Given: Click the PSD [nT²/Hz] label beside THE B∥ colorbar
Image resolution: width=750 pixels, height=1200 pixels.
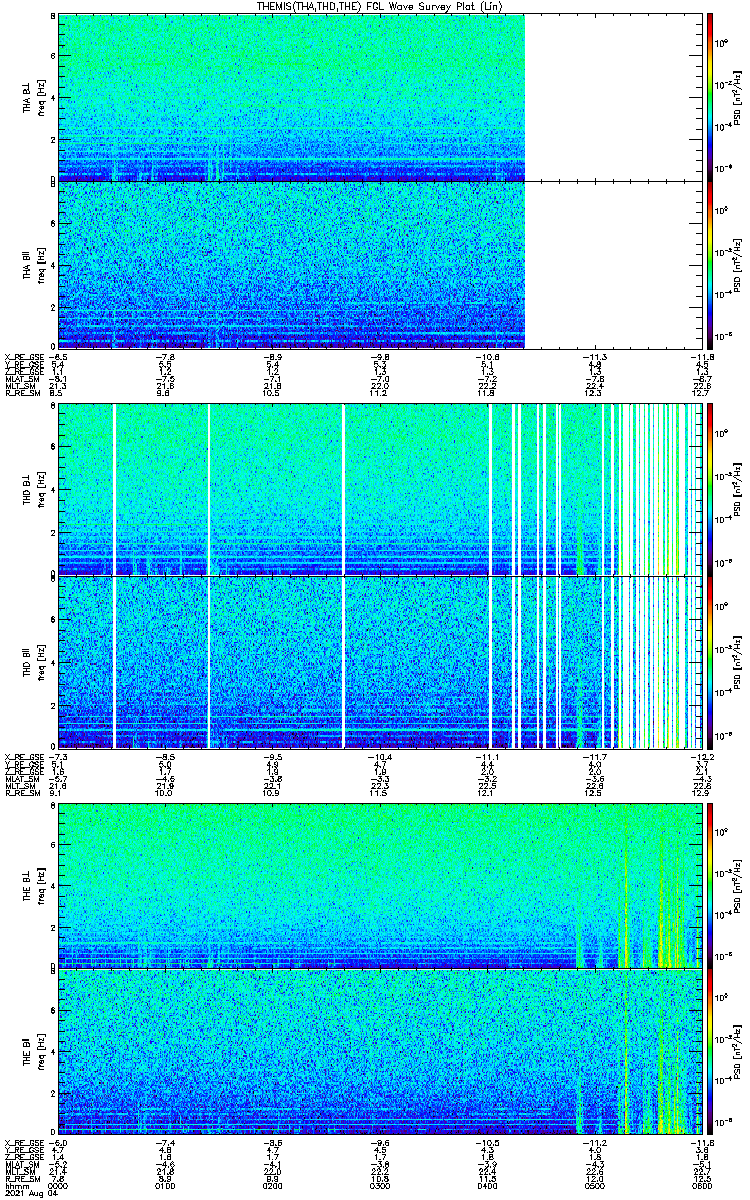Looking at the screenshot, I should [x=737, y=1051].
